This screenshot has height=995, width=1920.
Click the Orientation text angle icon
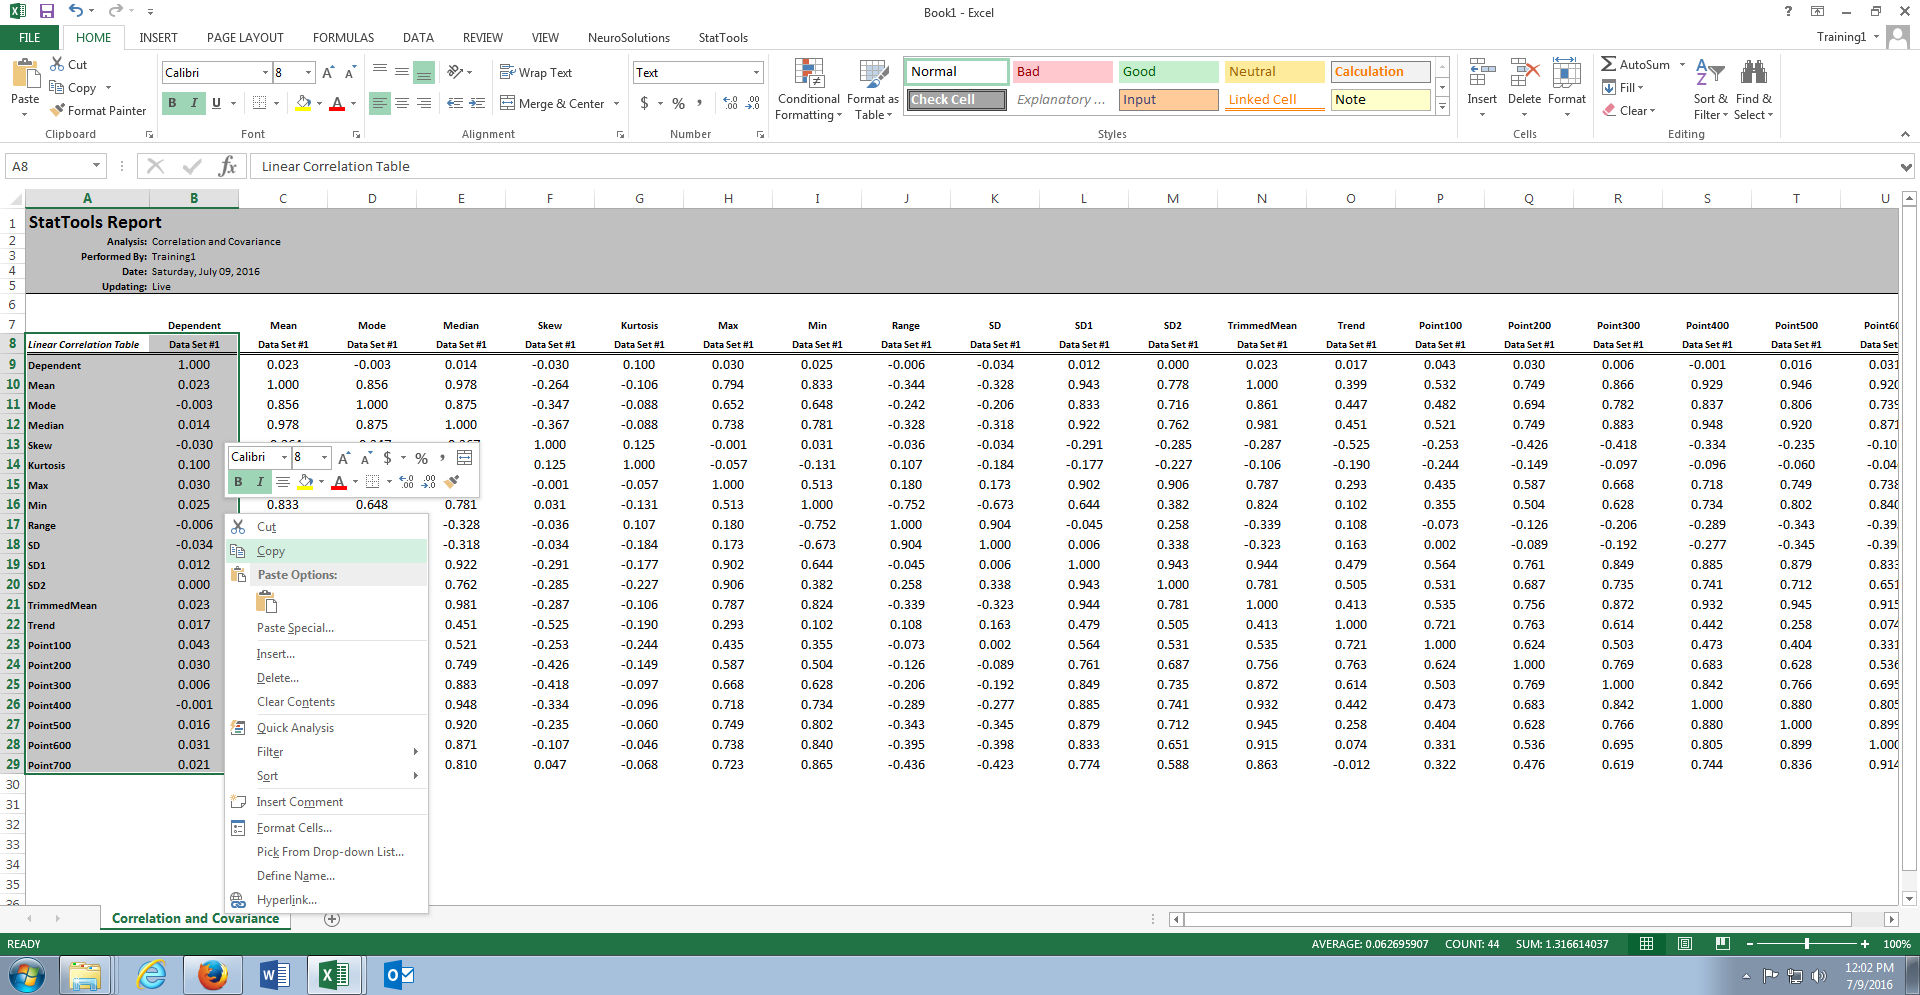455,72
